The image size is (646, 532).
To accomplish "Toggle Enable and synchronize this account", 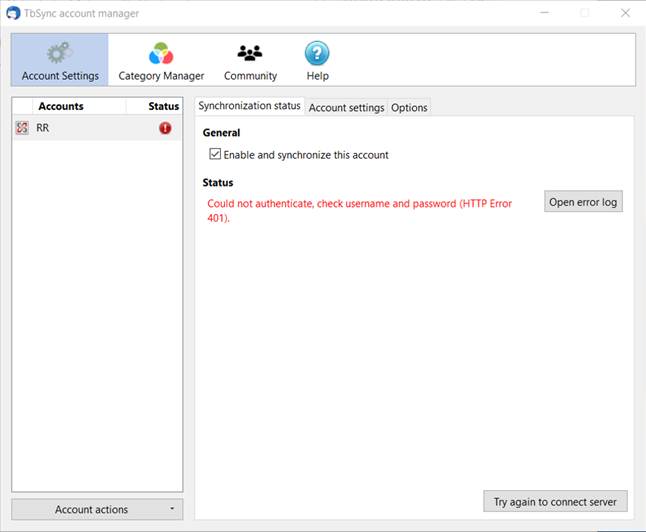I will pos(215,154).
